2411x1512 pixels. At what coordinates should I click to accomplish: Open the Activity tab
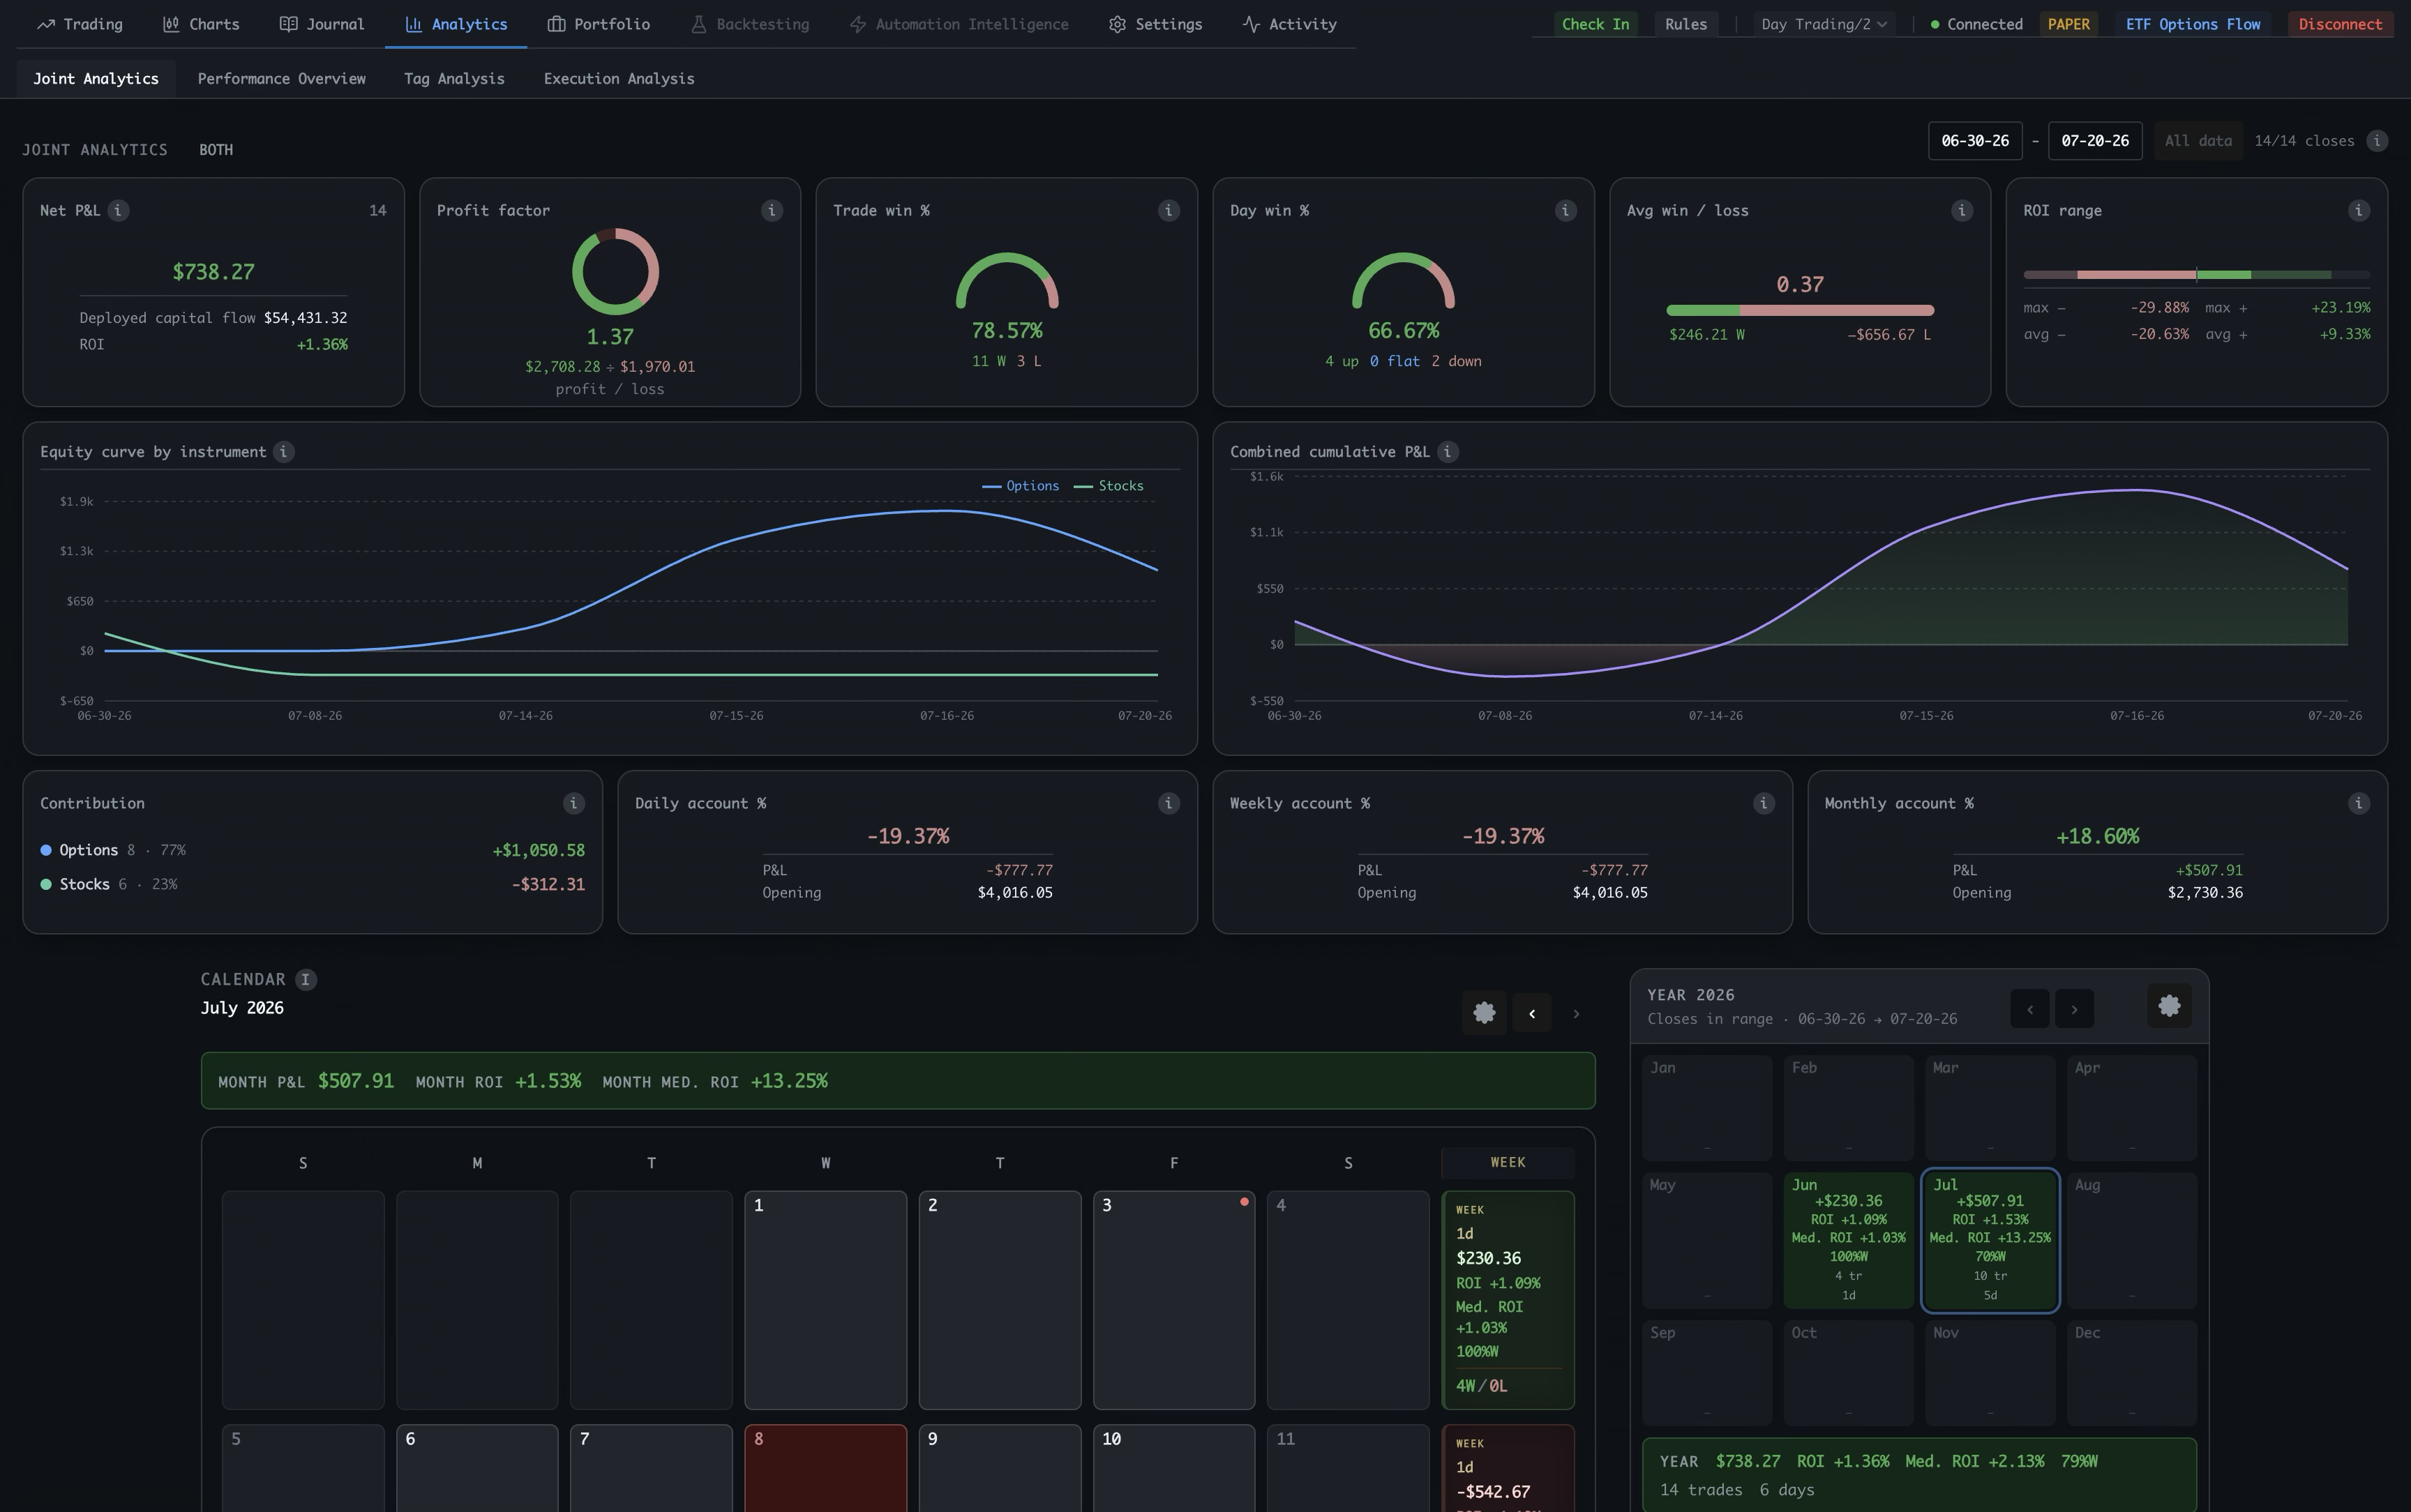[x=1289, y=24]
